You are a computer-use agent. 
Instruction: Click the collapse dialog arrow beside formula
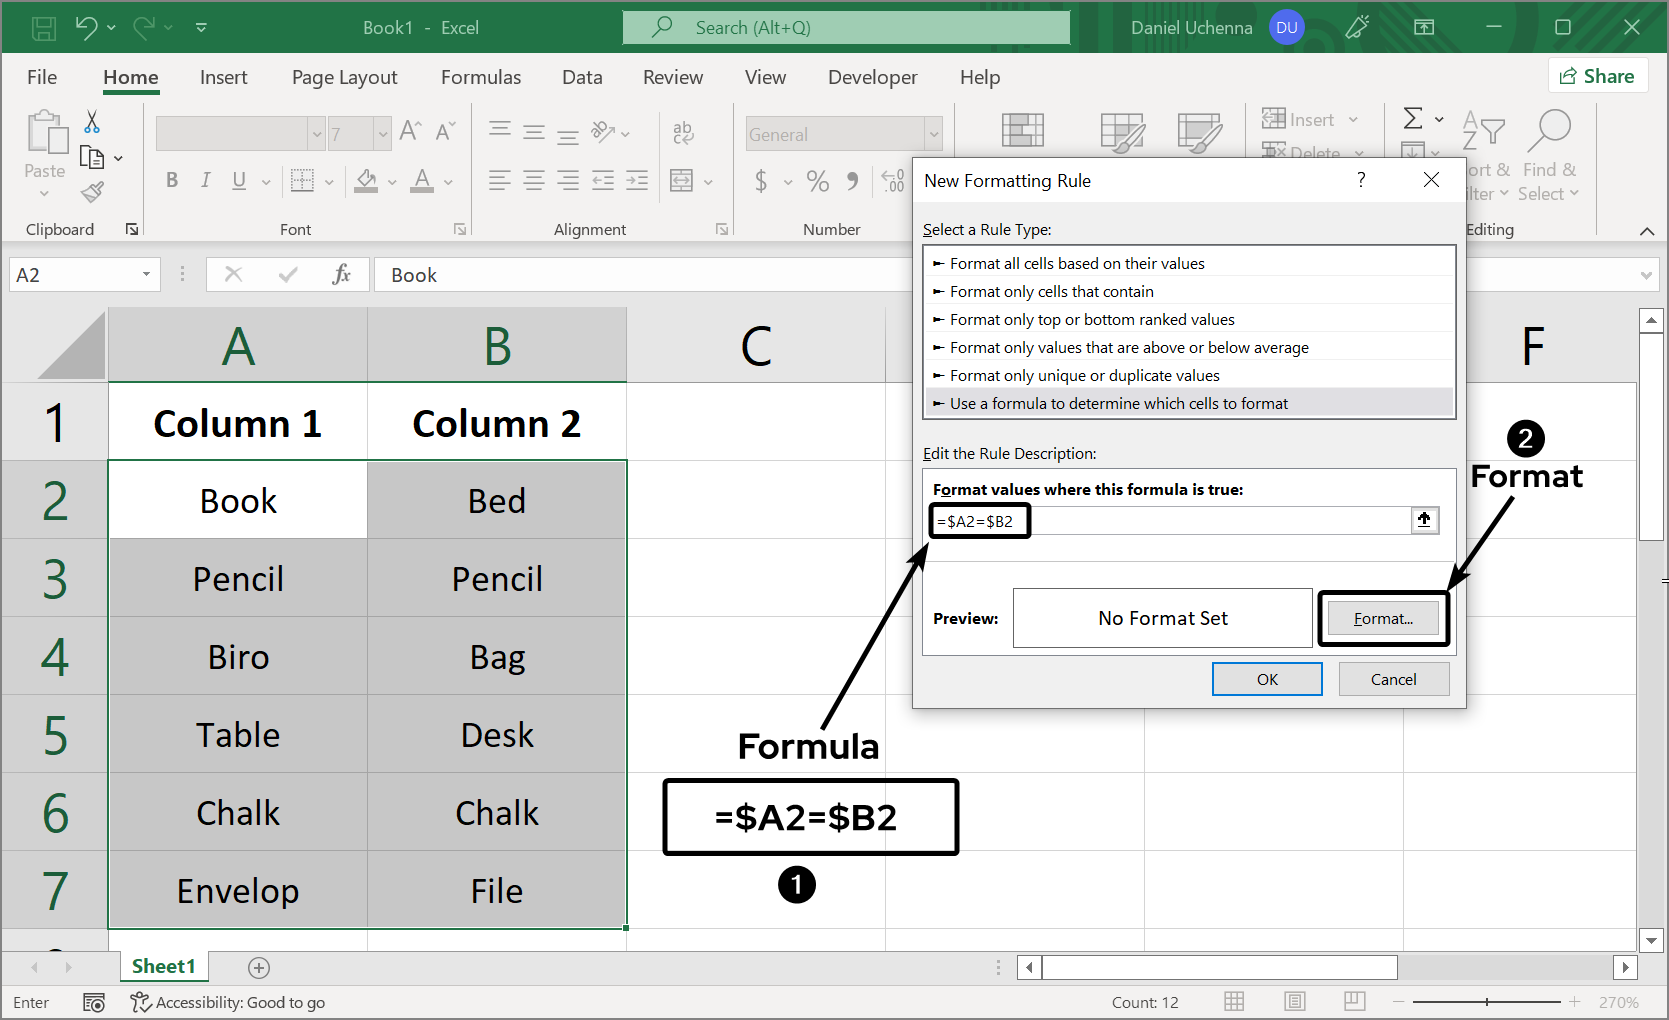click(1424, 520)
